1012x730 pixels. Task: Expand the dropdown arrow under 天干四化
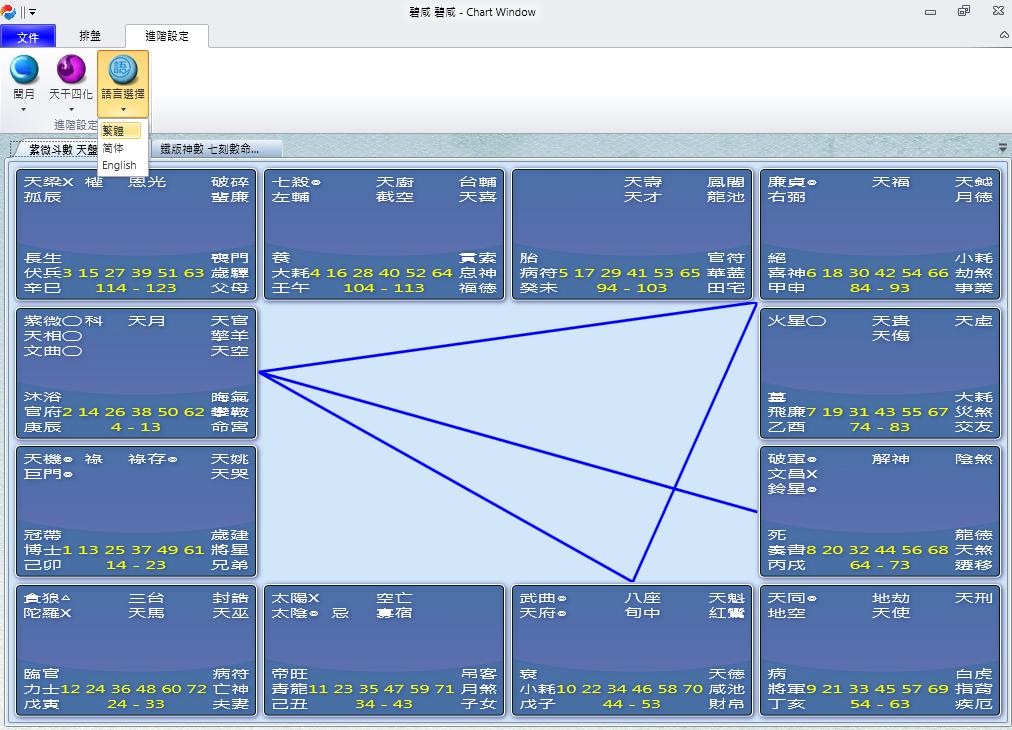coord(71,109)
